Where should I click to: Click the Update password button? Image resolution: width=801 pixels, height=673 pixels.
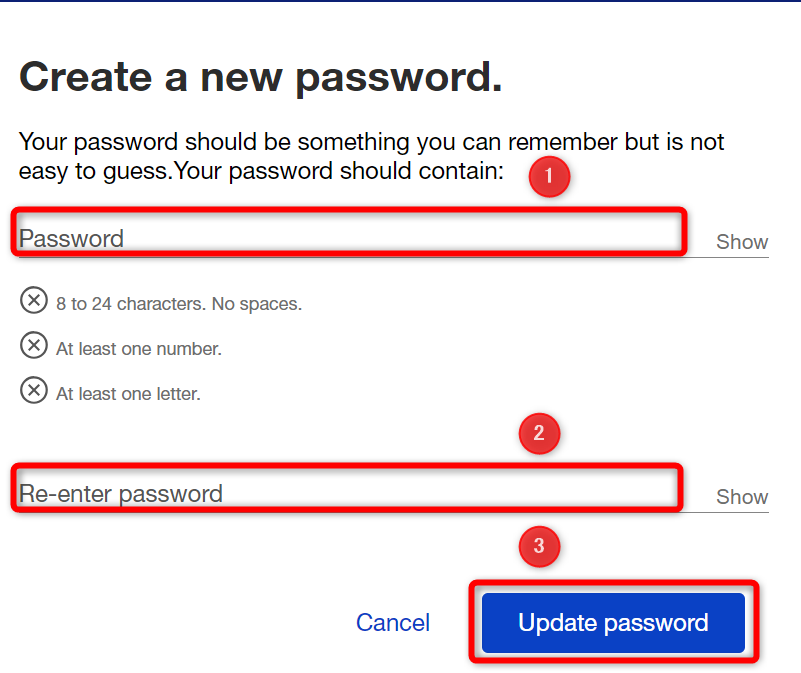(x=613, y=622)
